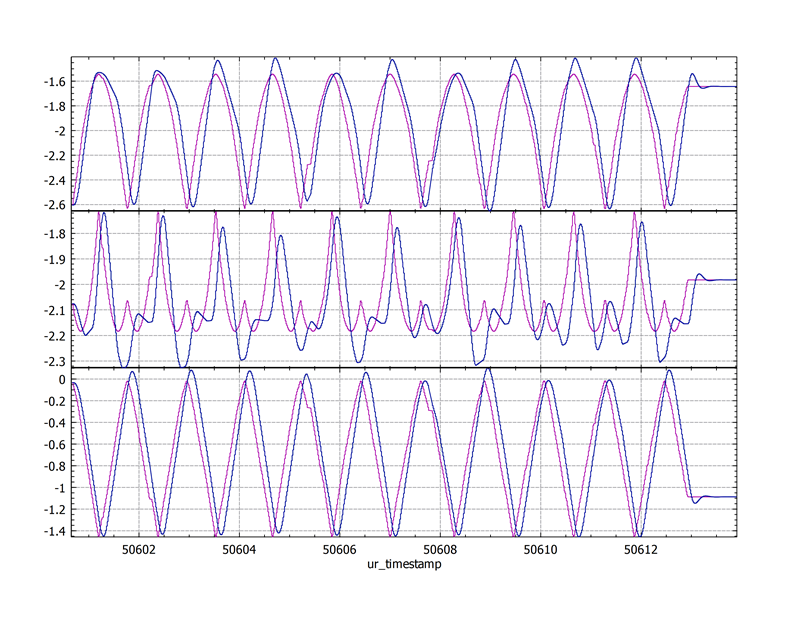Screen dimensions: 800x618
Task: Click the -0.2 tick label, bottom plot
Action: [55, 401]
